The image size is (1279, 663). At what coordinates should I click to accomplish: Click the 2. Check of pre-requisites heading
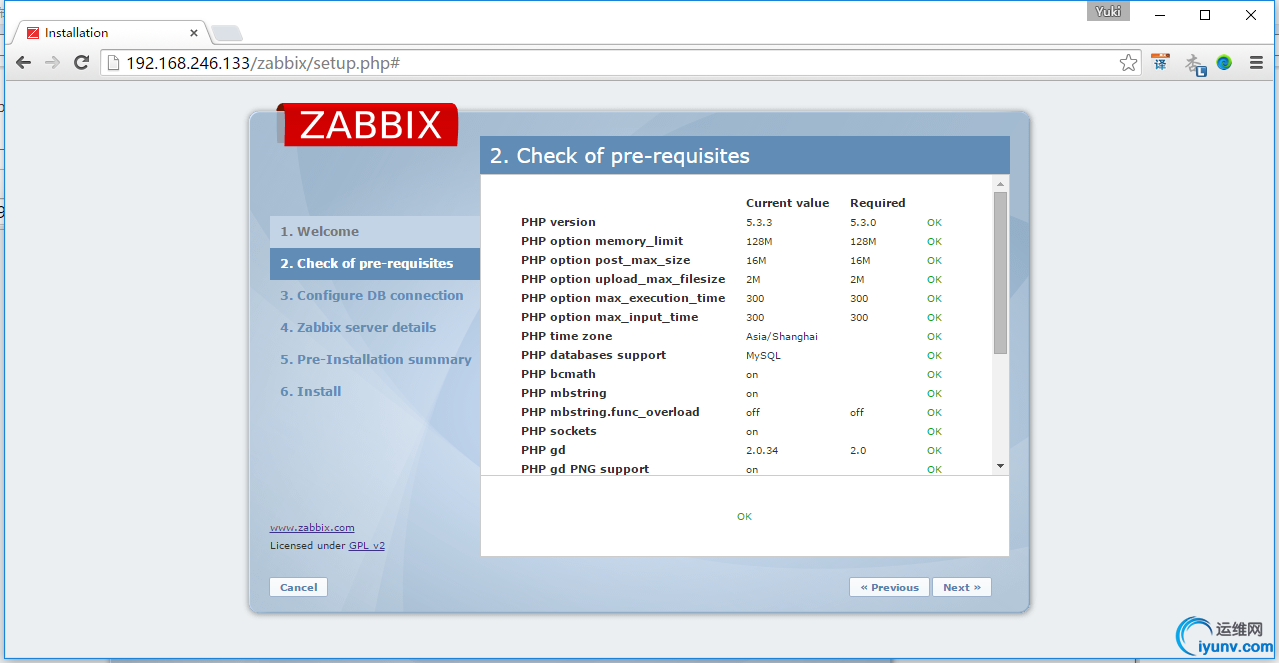[x=620, y=156]
